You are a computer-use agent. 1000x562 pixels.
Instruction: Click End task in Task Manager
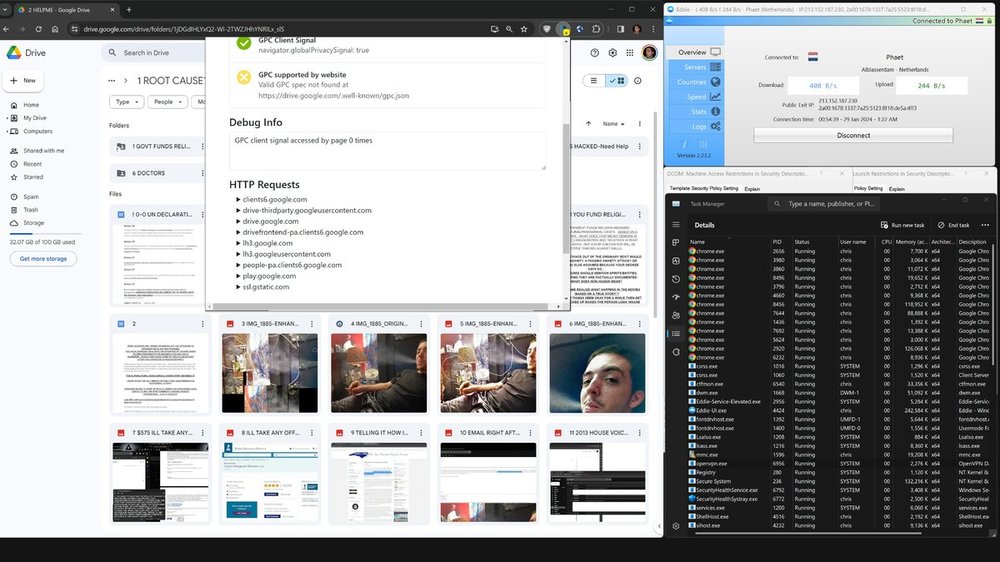(x=953, y=225)
